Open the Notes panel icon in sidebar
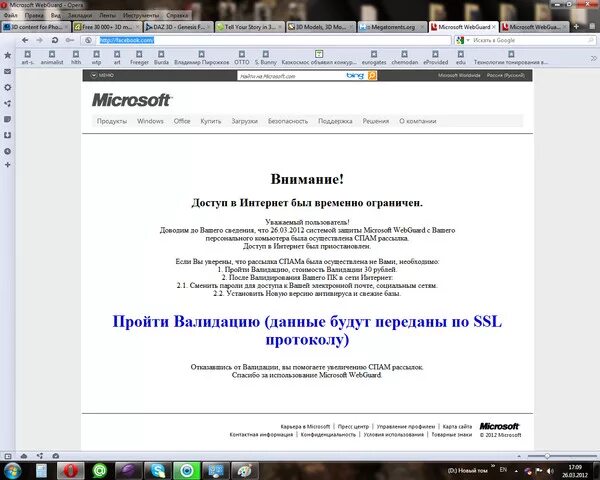 pyautogui.click(x=7, y=119)
